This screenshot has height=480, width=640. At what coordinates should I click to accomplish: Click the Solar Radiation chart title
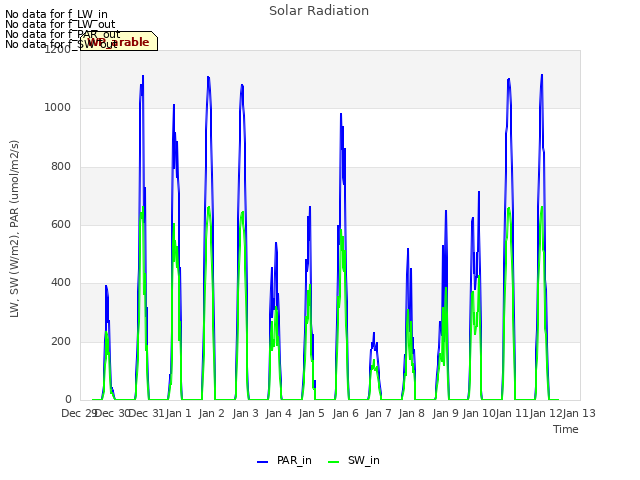(319, 11)
